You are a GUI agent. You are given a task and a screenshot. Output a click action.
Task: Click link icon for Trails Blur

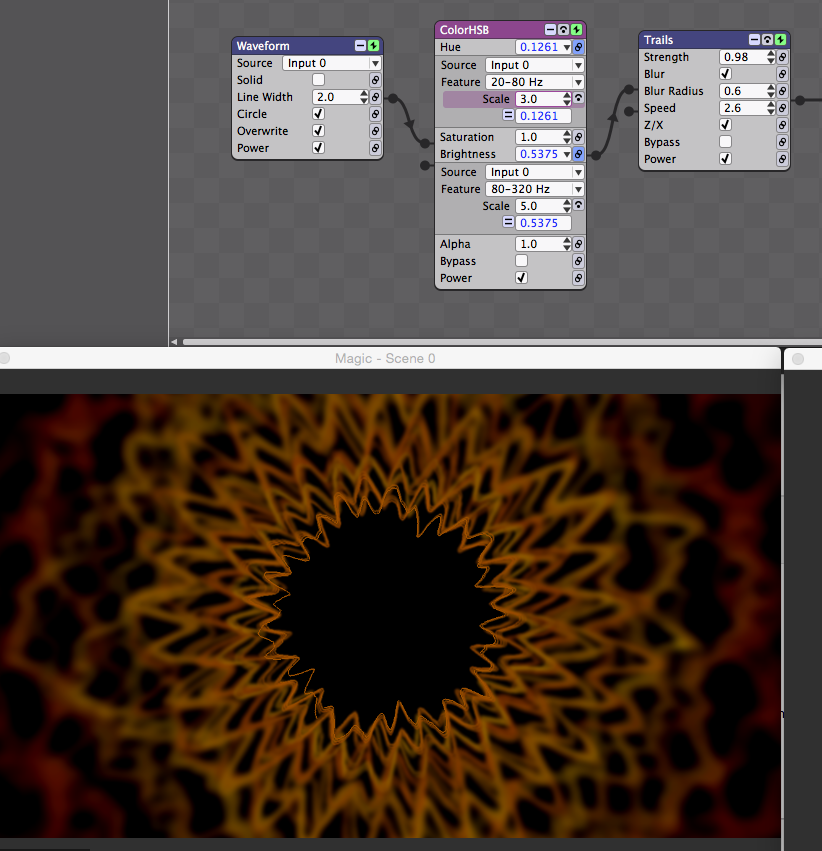782,74
